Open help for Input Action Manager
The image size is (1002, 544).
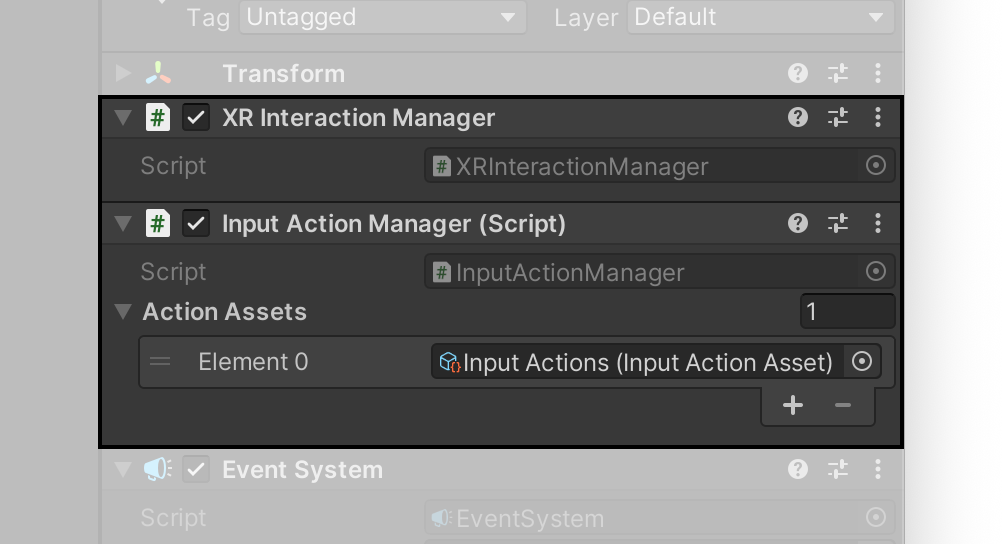tap(798, 224)
